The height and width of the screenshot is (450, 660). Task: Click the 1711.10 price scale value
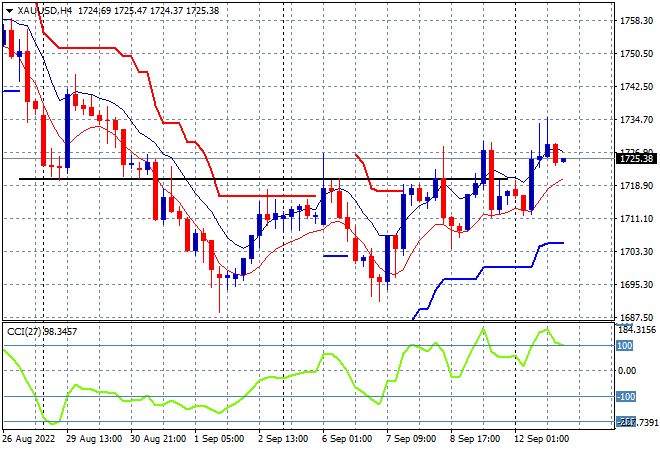(636, 218)
